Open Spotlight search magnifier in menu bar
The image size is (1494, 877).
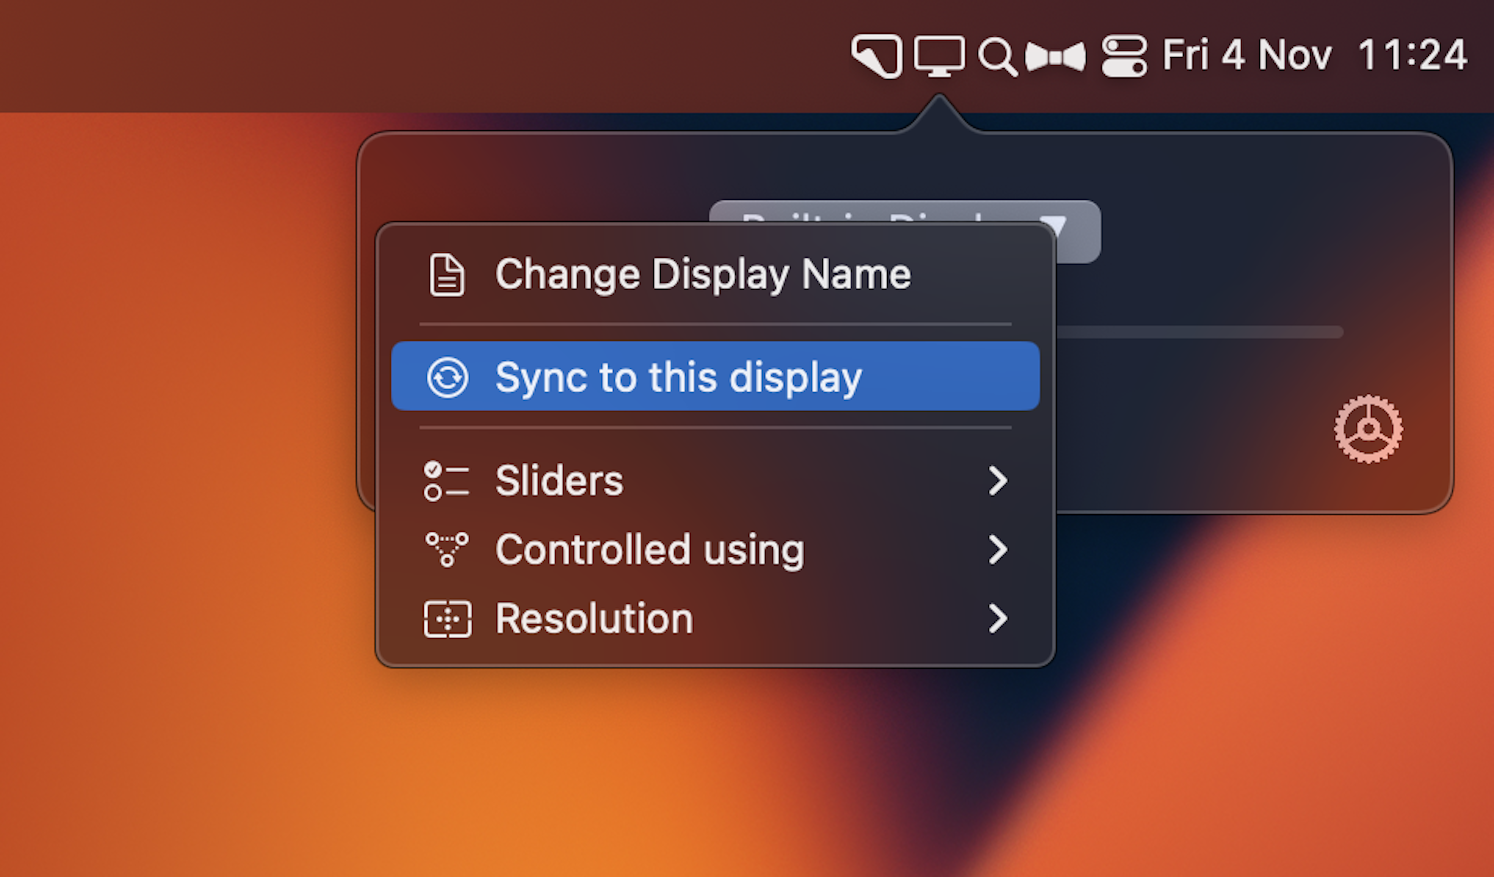click(997, 57)
